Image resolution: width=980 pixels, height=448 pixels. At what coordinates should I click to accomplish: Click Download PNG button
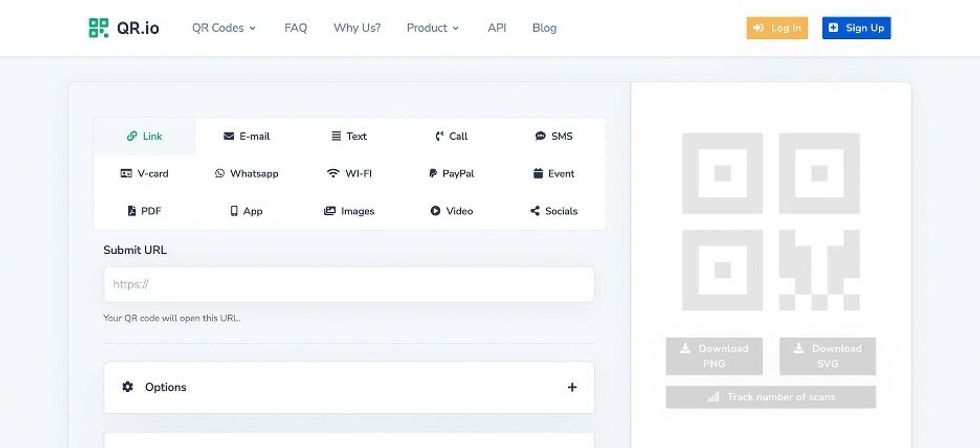point(714,356)
